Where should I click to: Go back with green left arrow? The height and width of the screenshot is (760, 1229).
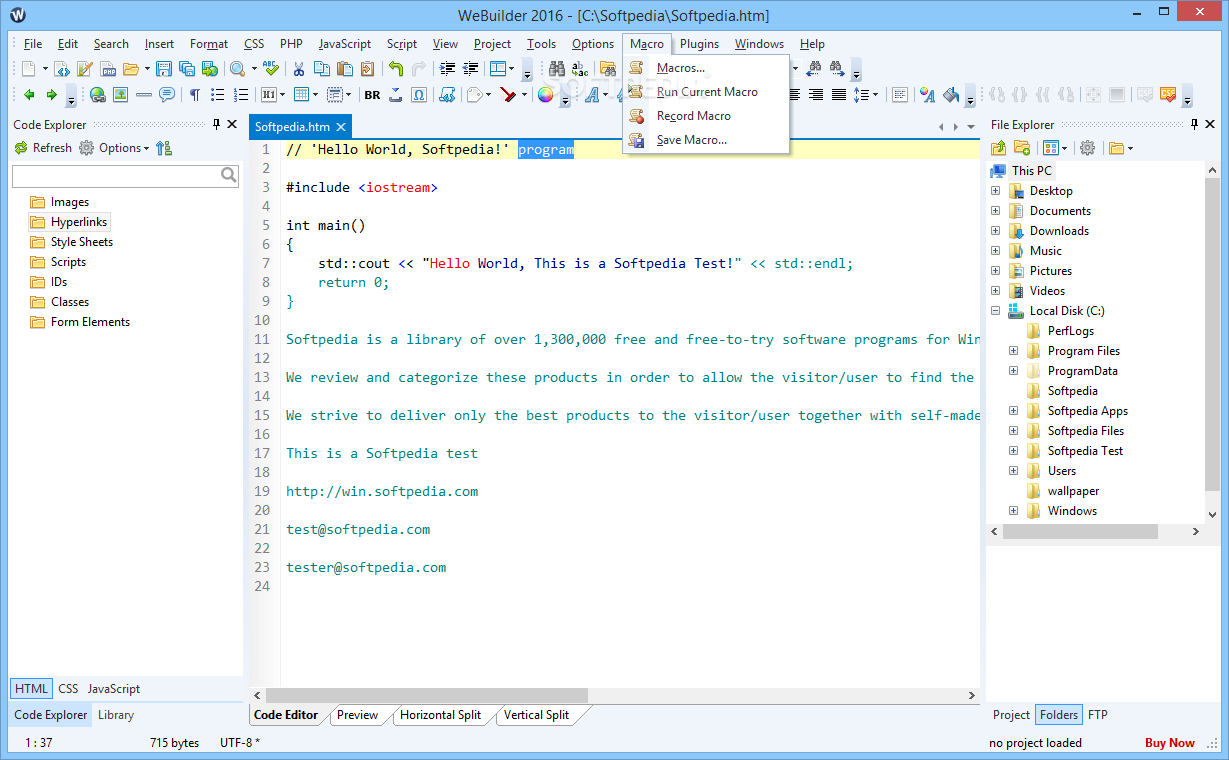point(29,95)
